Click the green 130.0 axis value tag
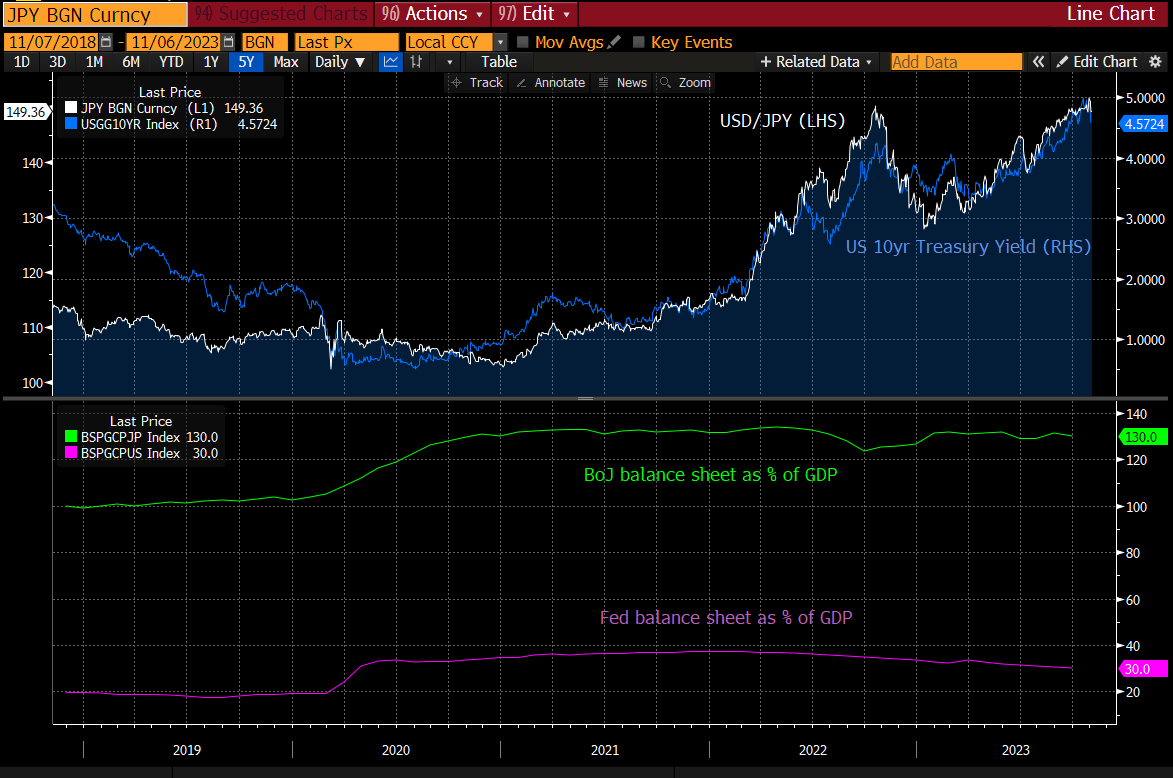The height and width of the screenshot is (778, 1173). click(x=1142, y=437)
